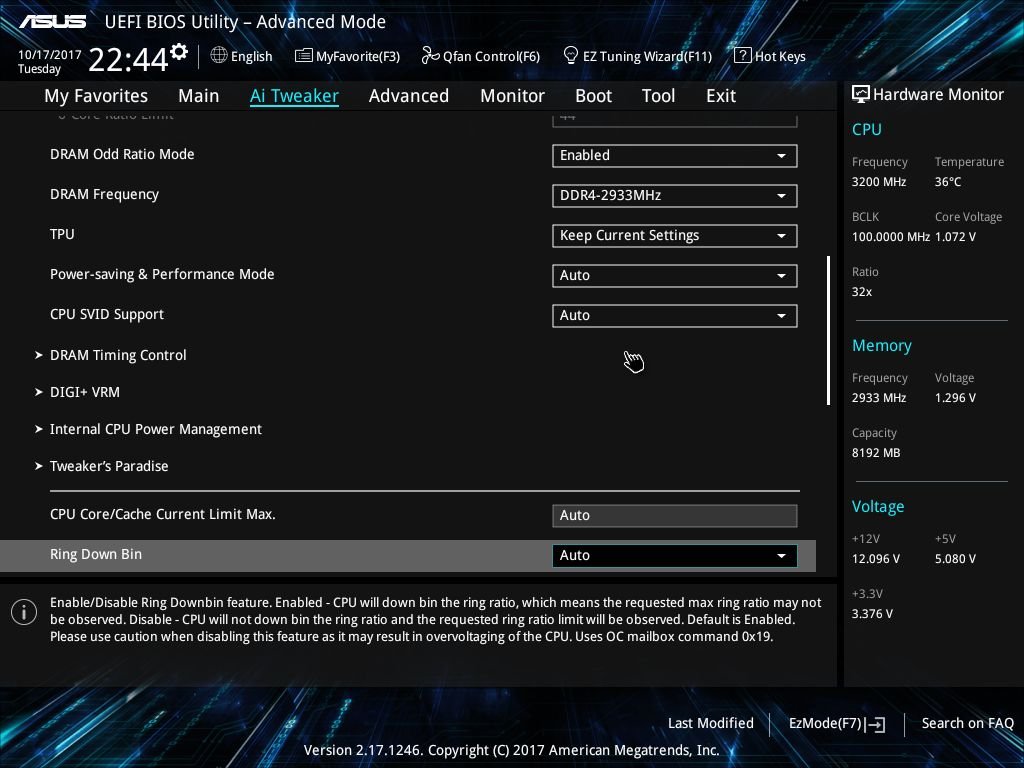Click the CPU temperature 36°C value
Viewport: 1024px width, 768px height.
[x=948, y=182]
